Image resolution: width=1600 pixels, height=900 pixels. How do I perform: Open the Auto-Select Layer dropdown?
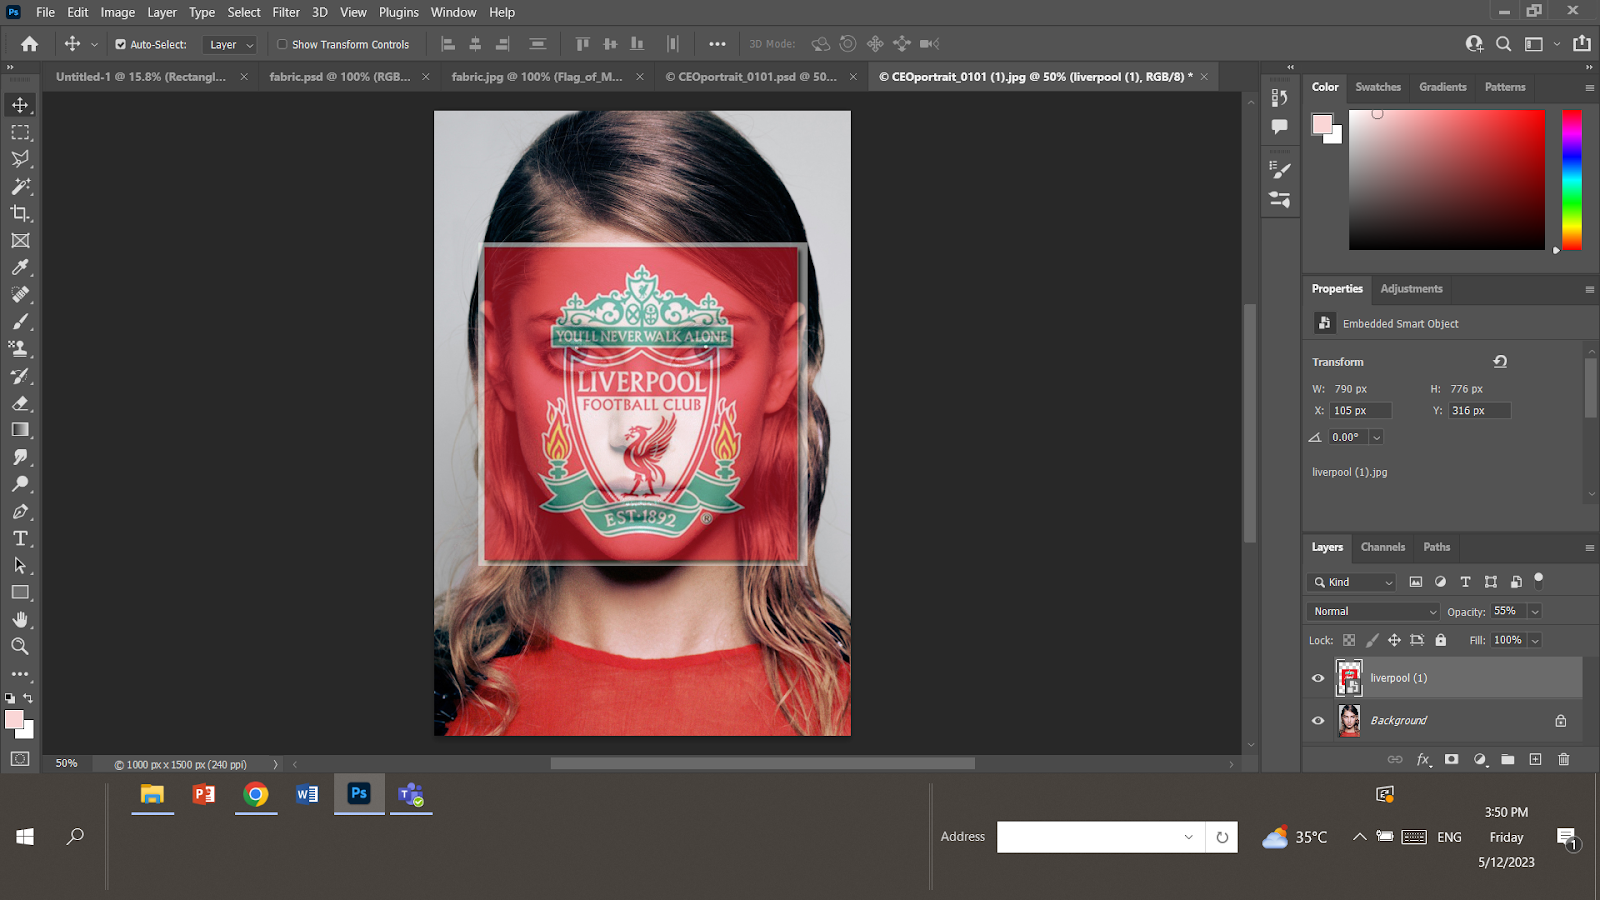click(x=230, y=44)
